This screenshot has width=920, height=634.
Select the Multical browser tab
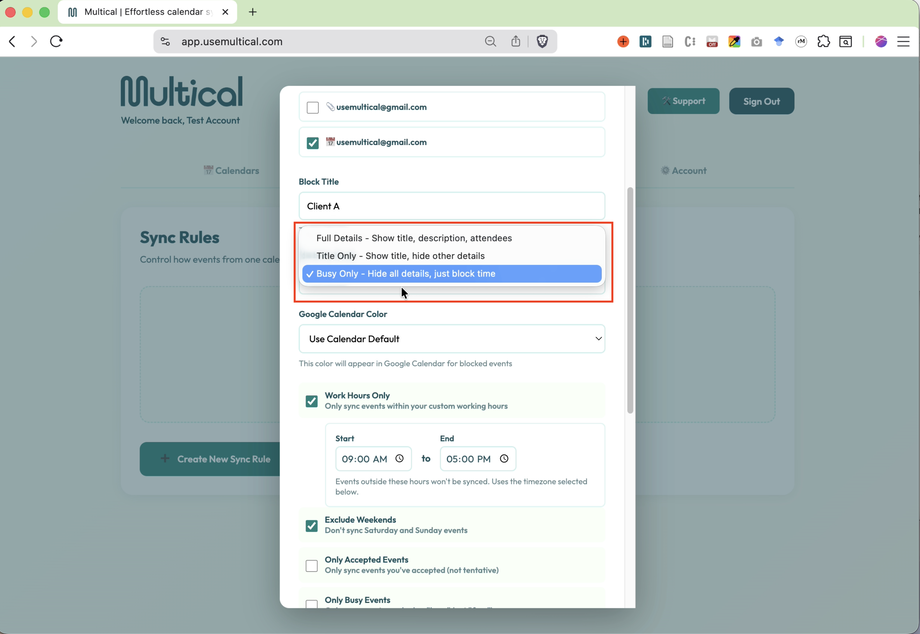coord(147,12)
